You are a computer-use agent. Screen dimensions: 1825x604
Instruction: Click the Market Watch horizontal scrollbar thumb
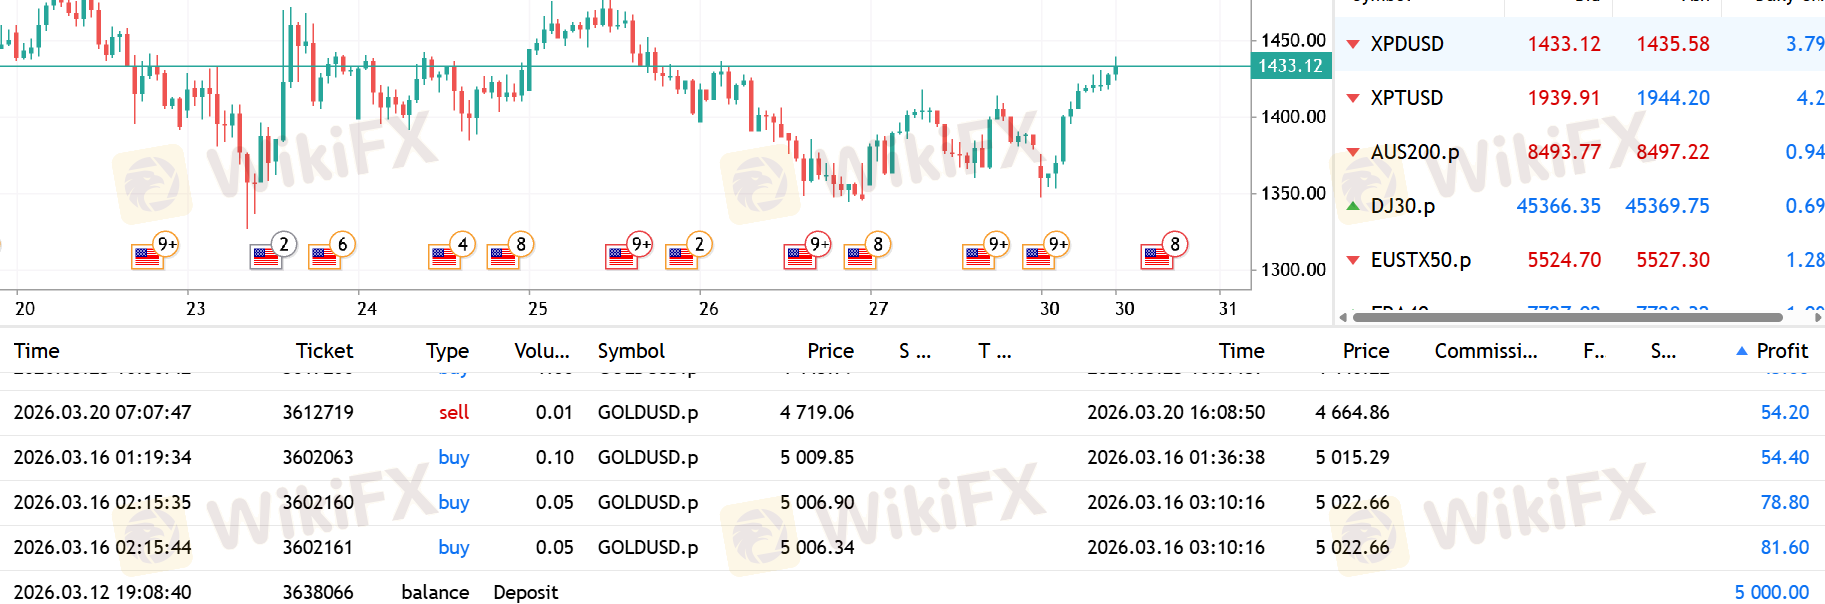pos(1567,317)
